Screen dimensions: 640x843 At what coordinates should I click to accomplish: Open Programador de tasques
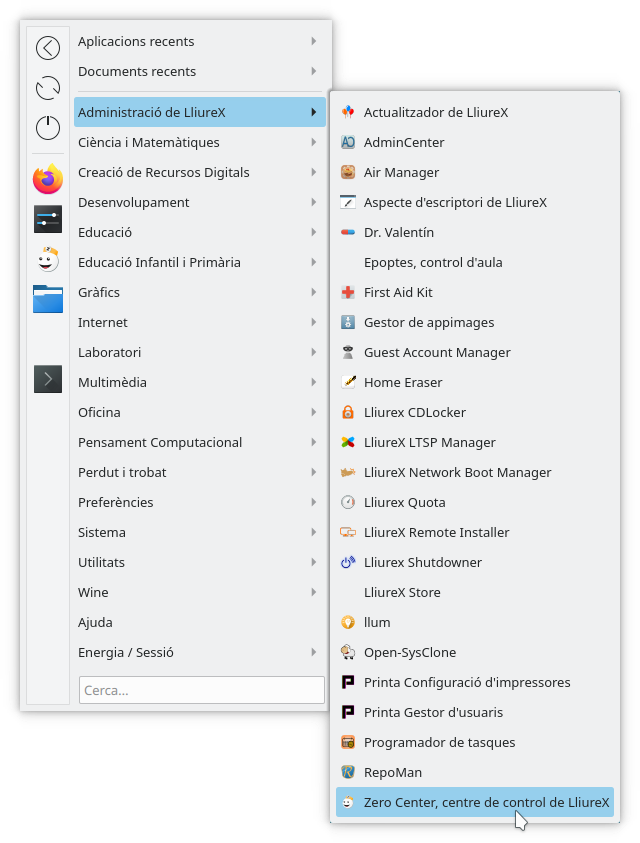coord(440,742)
